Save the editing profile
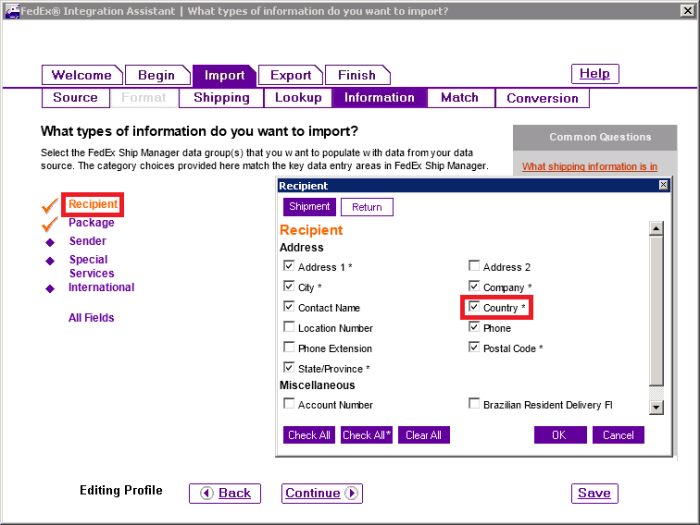This screenshot has height=525, width=700. [595, 493]
